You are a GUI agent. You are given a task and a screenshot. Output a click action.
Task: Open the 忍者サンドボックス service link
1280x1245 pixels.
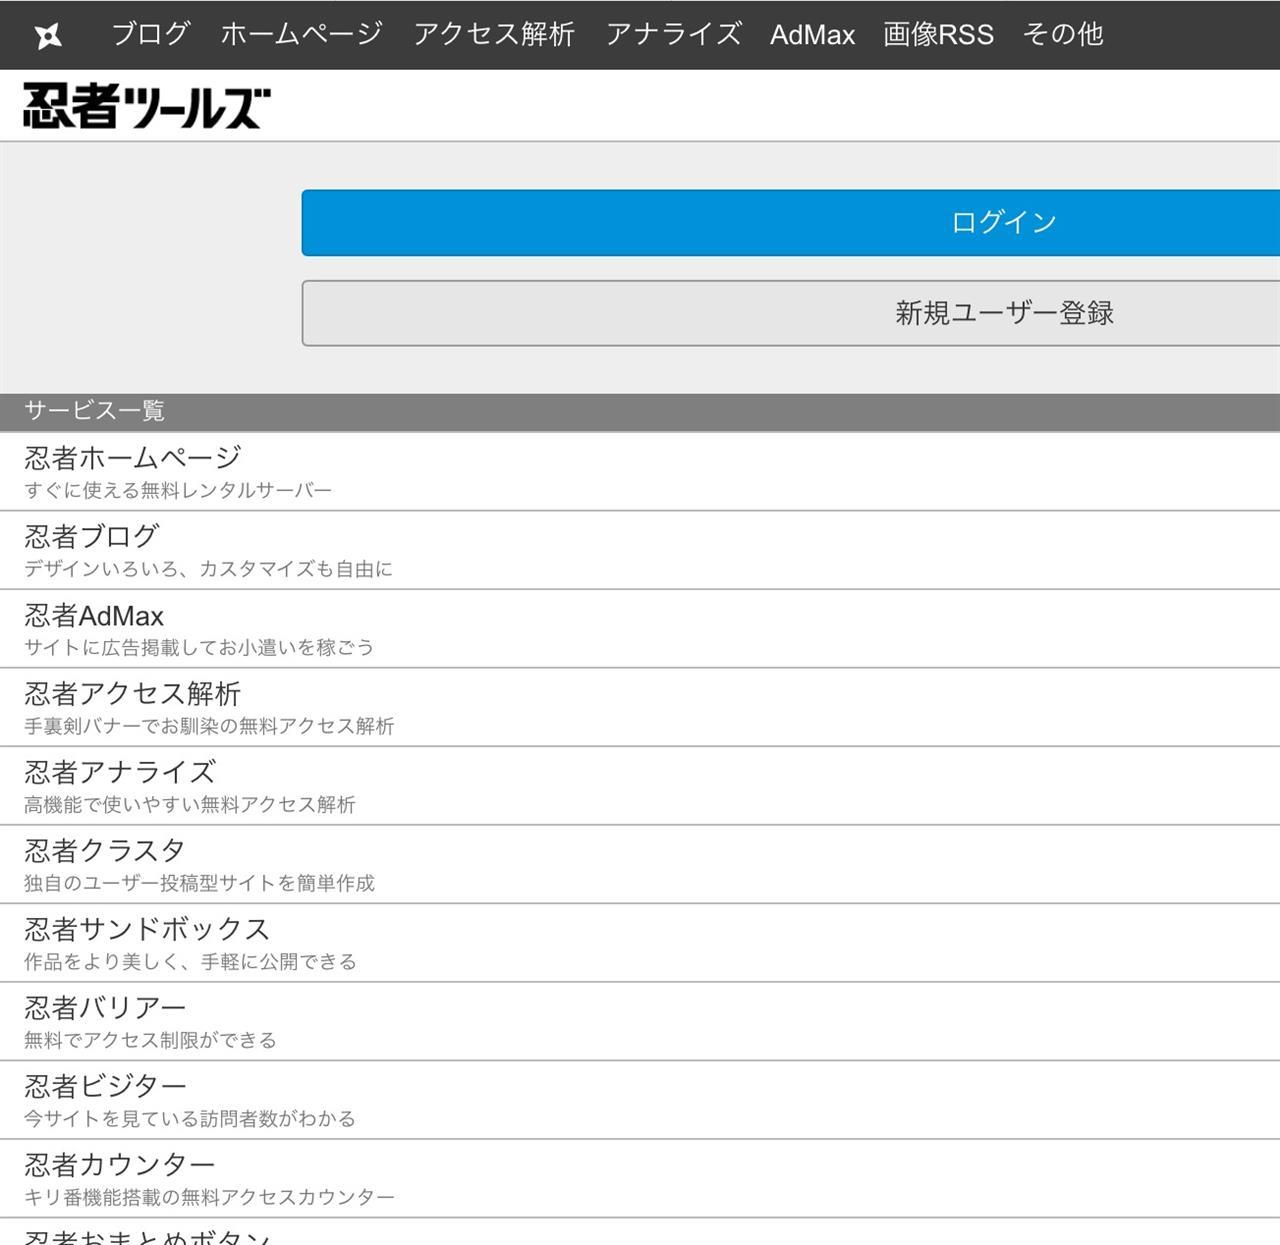coord(640,943)
